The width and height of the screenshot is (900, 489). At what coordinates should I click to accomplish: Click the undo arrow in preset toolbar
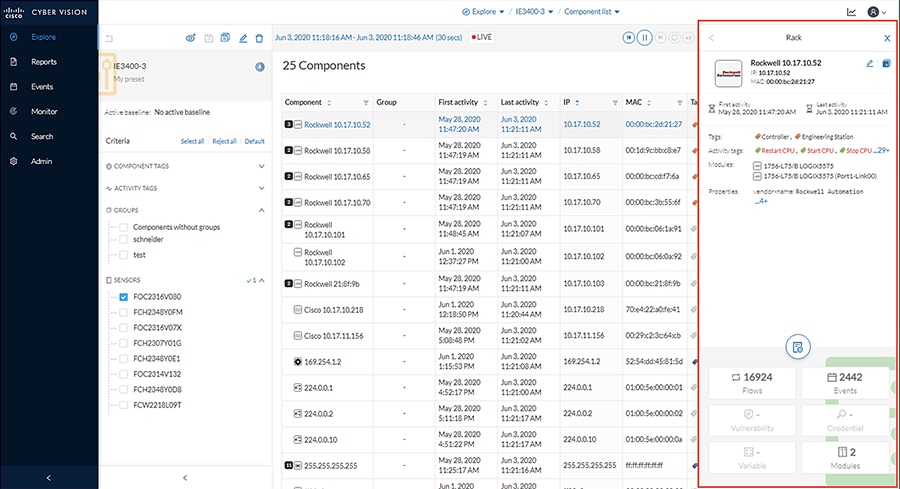coord(109,38)
